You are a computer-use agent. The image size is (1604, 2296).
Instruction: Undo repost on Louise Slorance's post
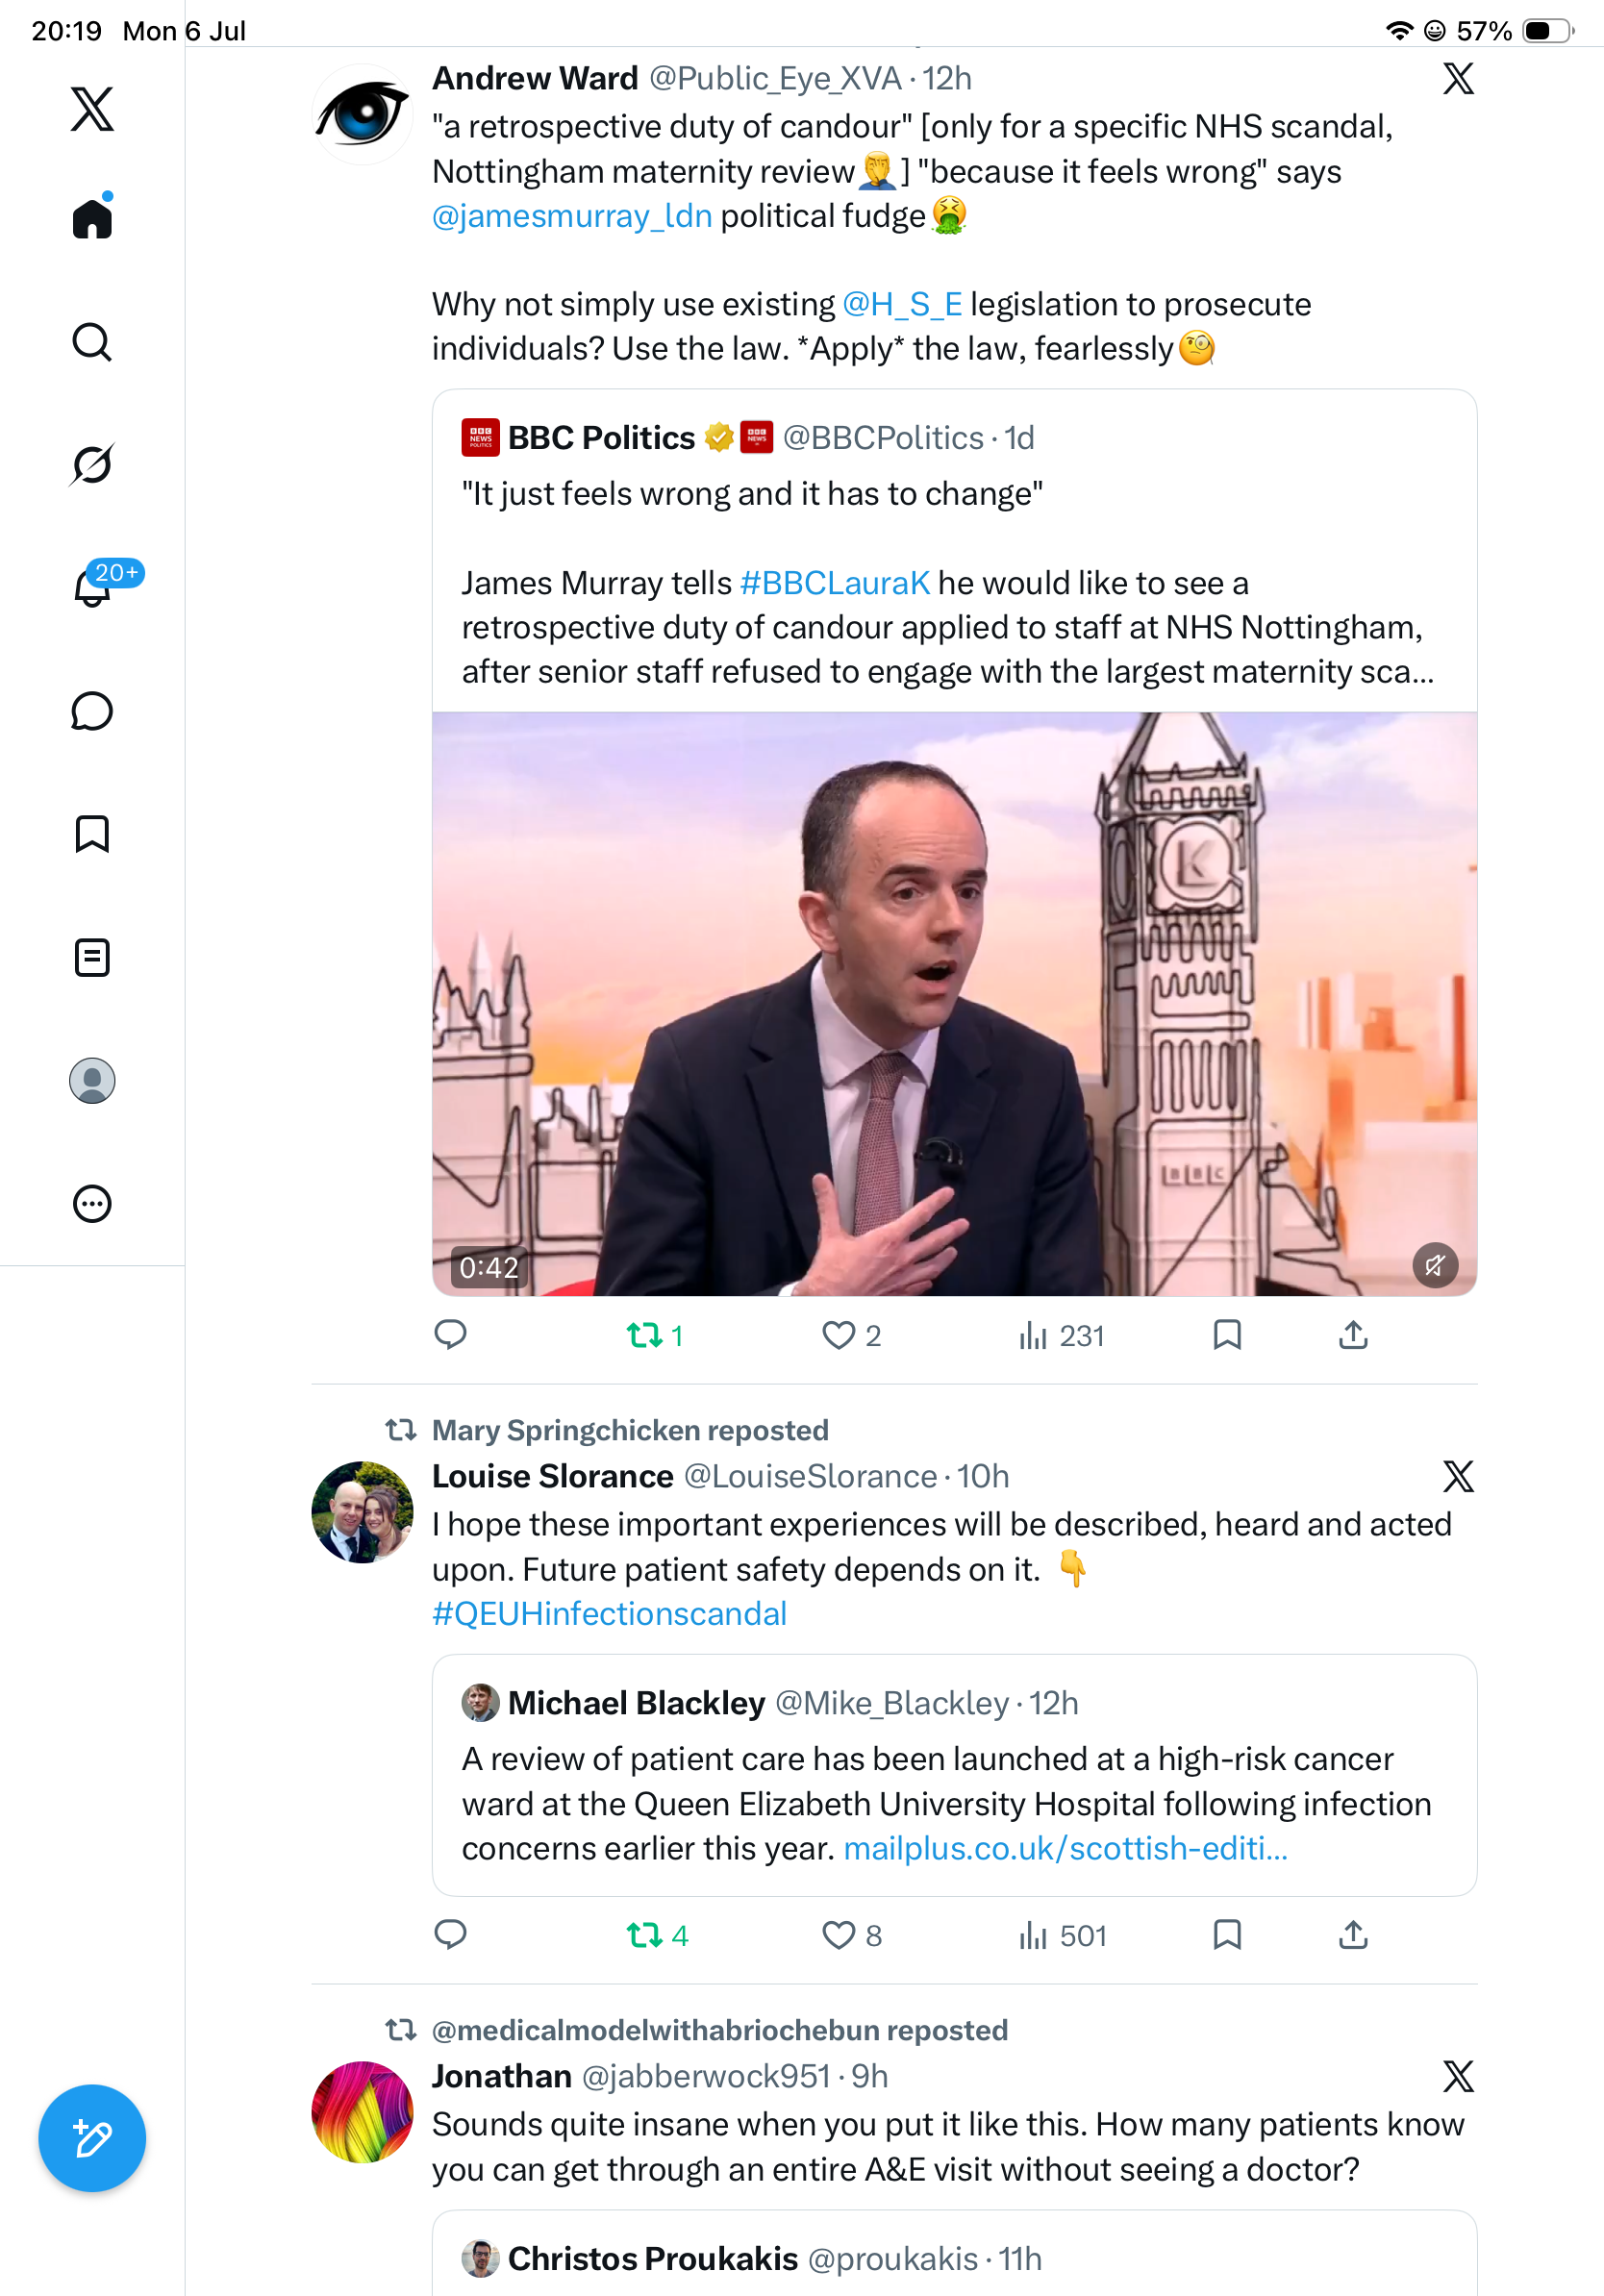[657, 1936]
